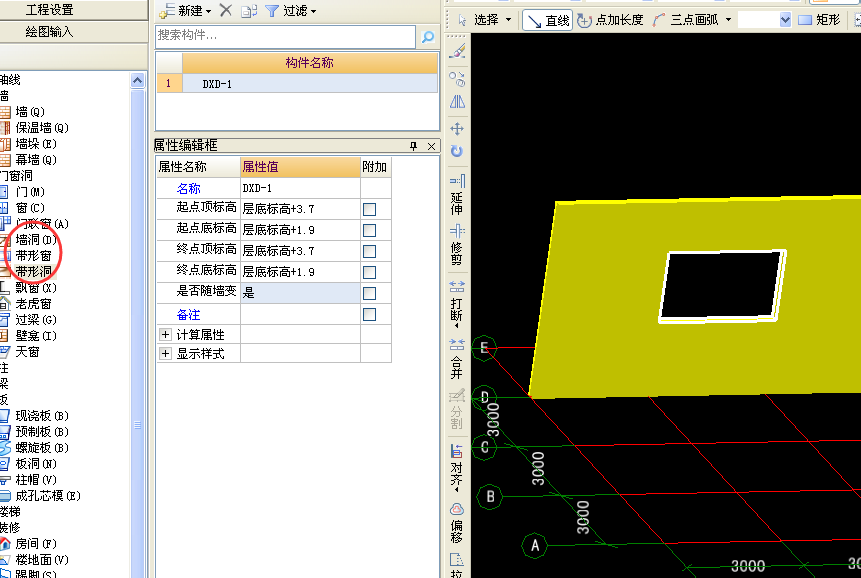Click the 构件名称 column header

pos(310,63)
